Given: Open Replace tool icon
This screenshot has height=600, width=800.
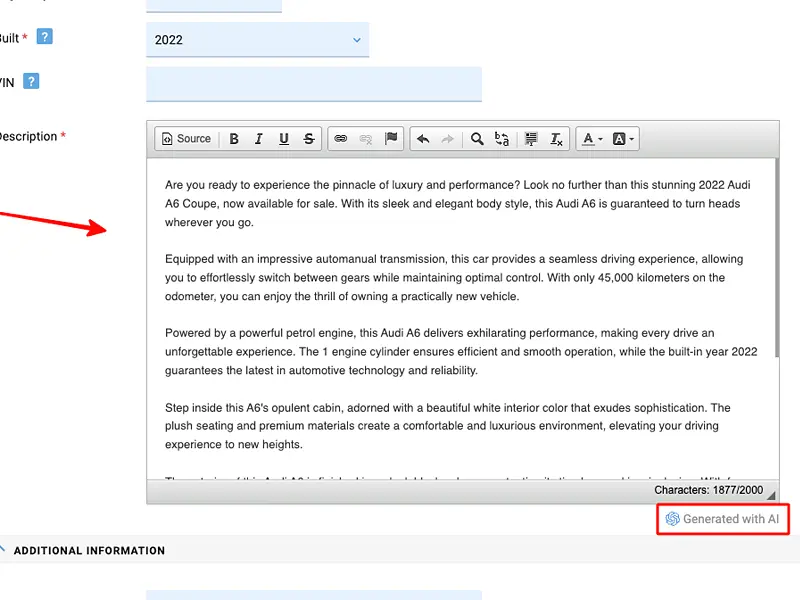Looking at the screenshot, I should tap(502, 139).
